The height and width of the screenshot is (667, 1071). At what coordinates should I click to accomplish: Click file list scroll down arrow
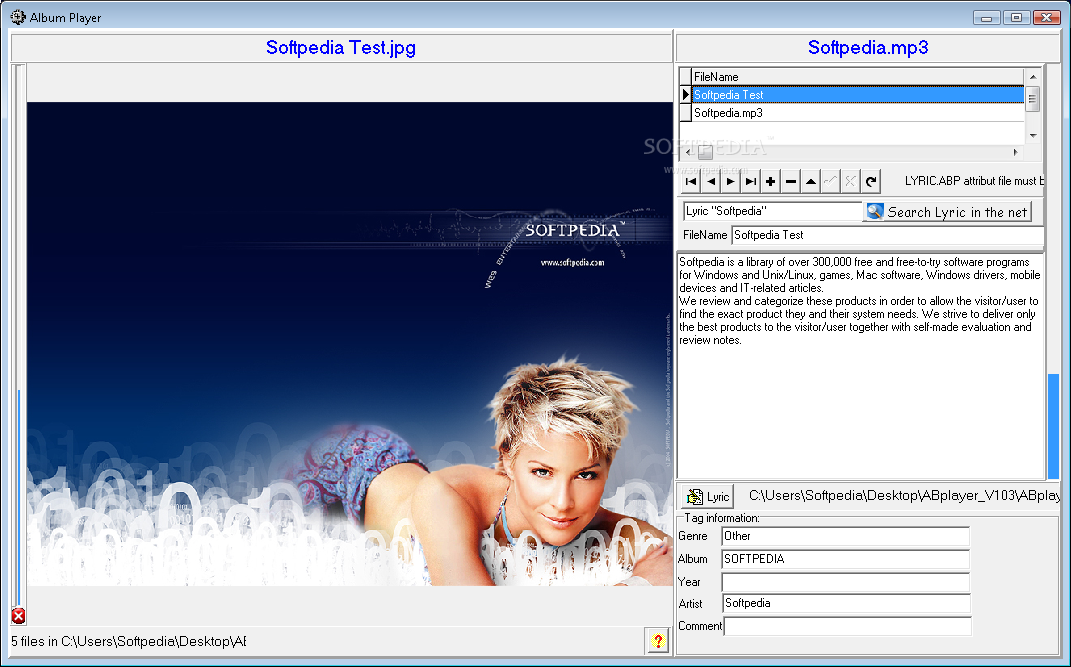click(1033, 135)
